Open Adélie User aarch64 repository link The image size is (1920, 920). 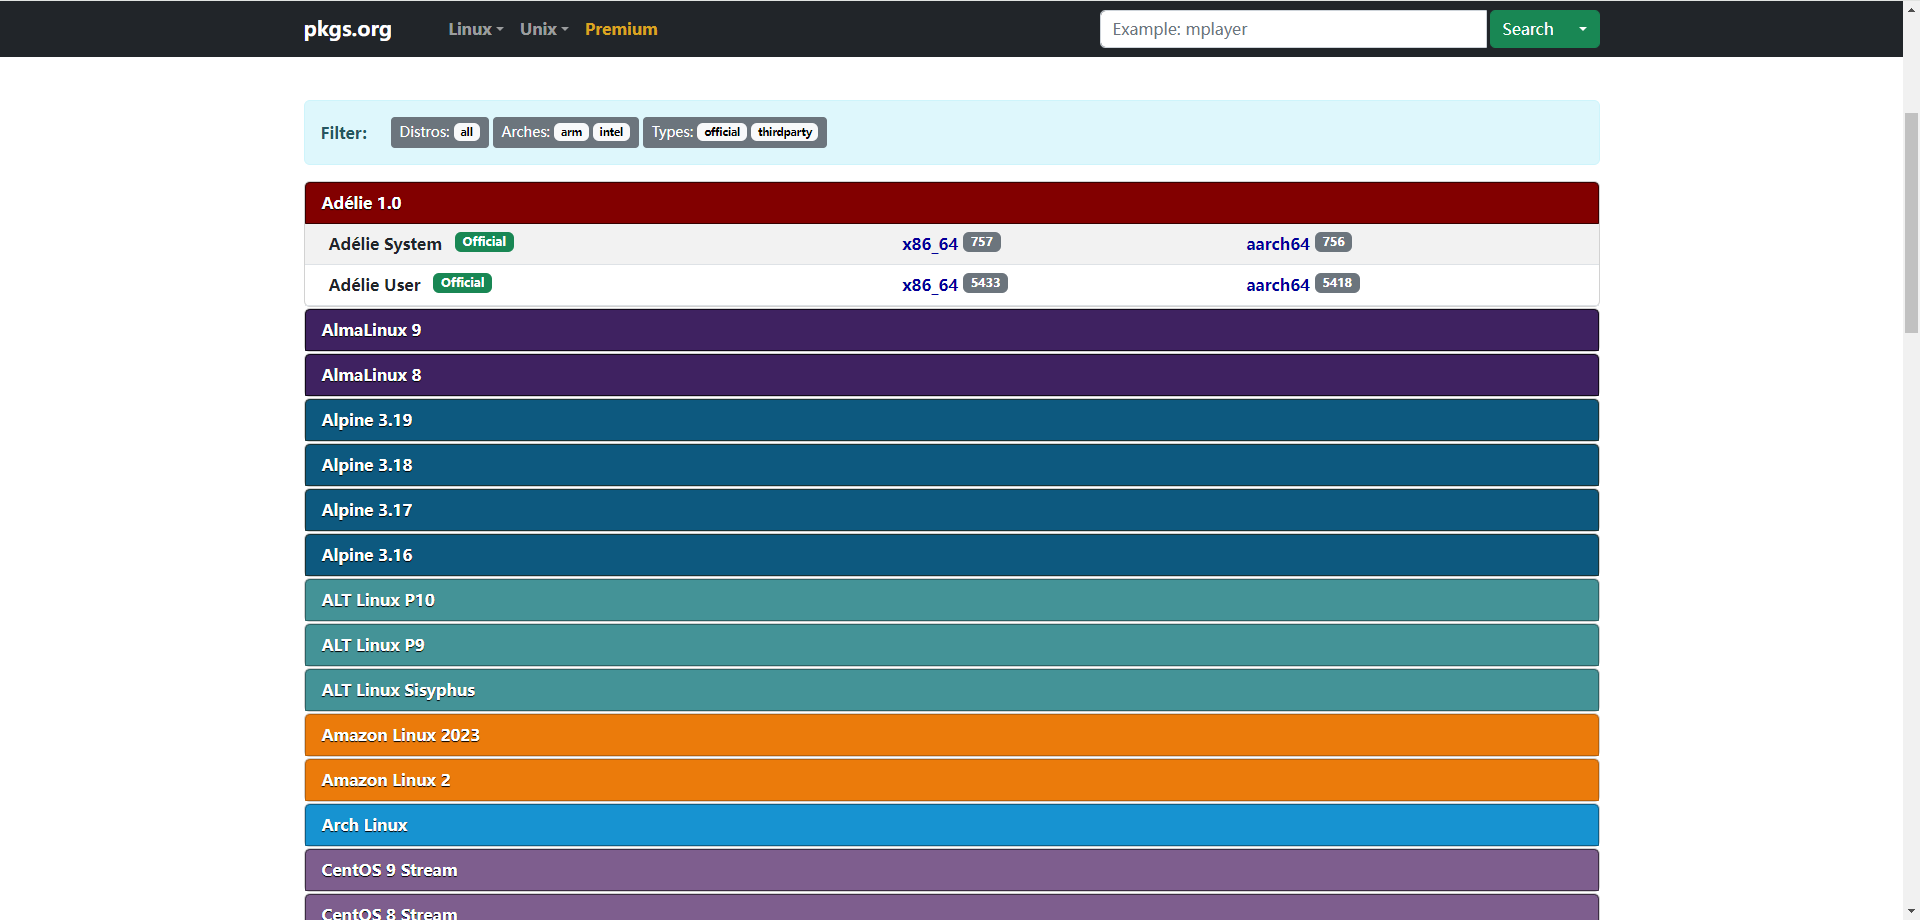coord(1277,285)
